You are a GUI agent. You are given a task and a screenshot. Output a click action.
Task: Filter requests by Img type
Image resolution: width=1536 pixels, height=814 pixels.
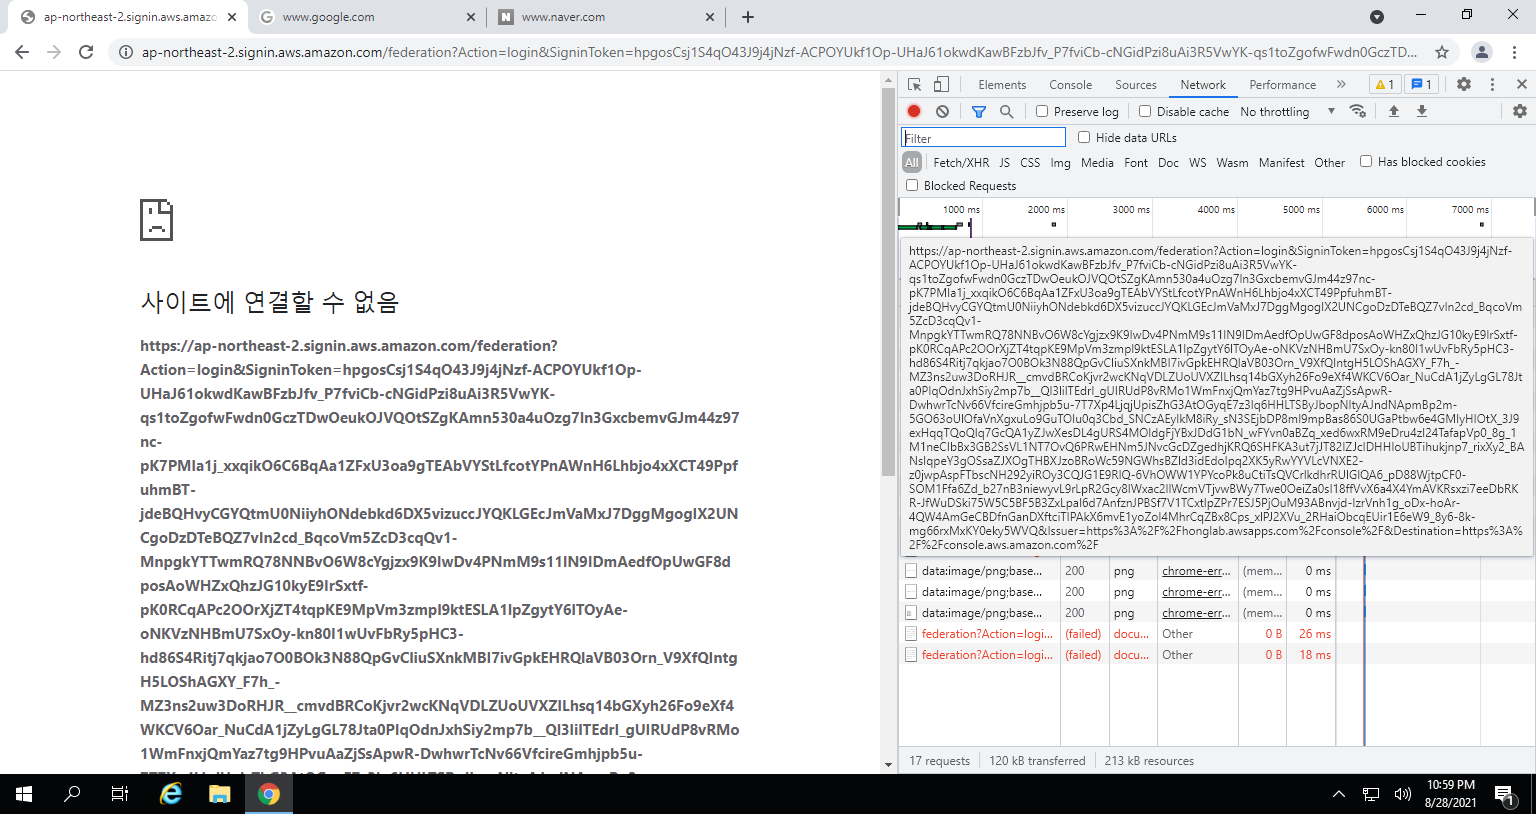coord(1060,162)
